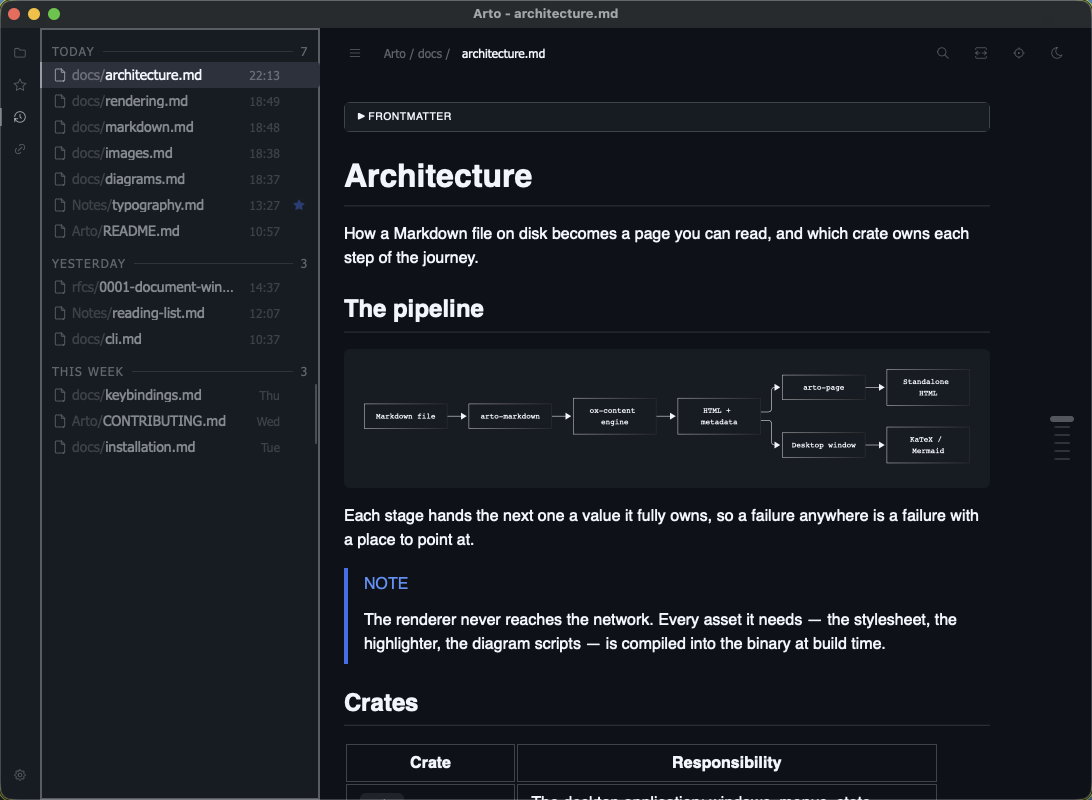Unstar the Notes/typography.md favorite
This screenshot has width=1092, height=800.
coord(299,205)
